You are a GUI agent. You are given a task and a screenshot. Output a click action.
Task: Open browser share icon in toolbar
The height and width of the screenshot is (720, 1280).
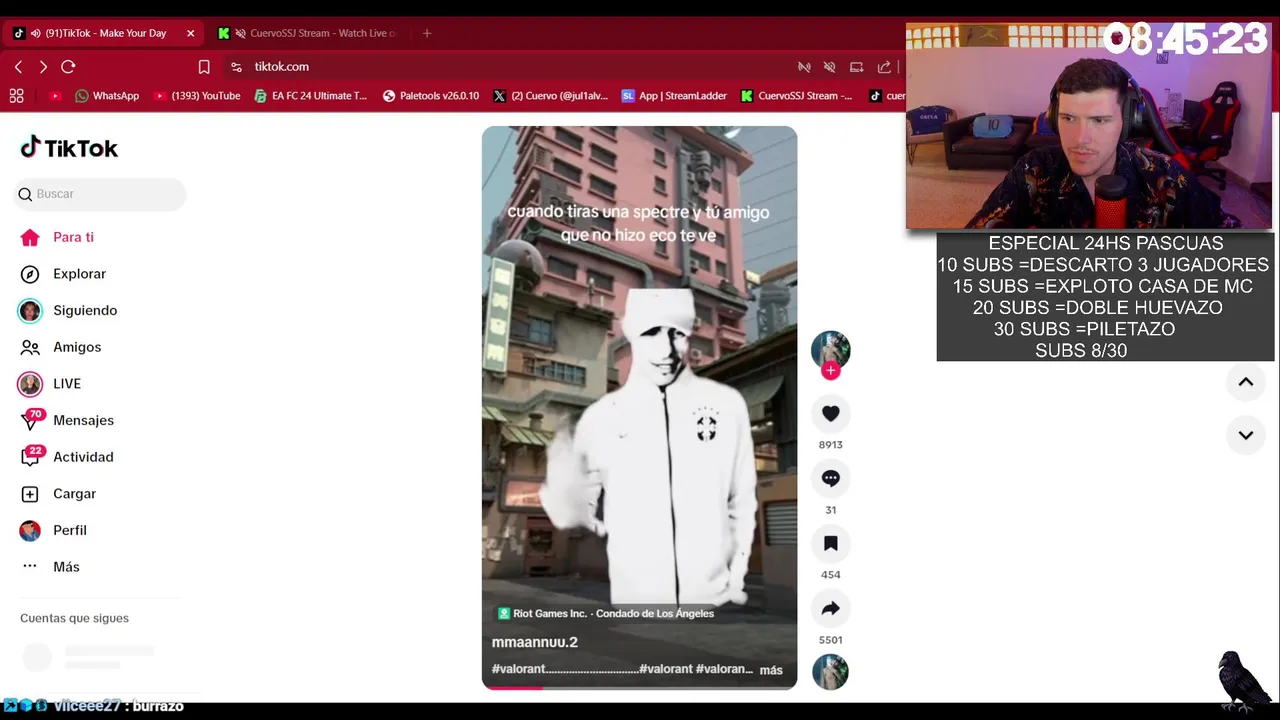click(x=884, y=67)
